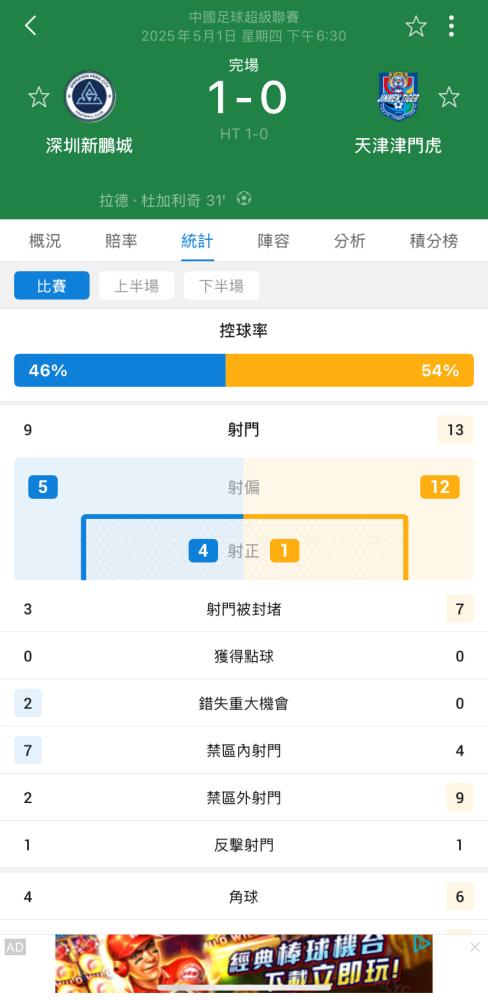Select the 上半場 filter
Viewport: 488px width, 1000px height.
tap(137, 285)
